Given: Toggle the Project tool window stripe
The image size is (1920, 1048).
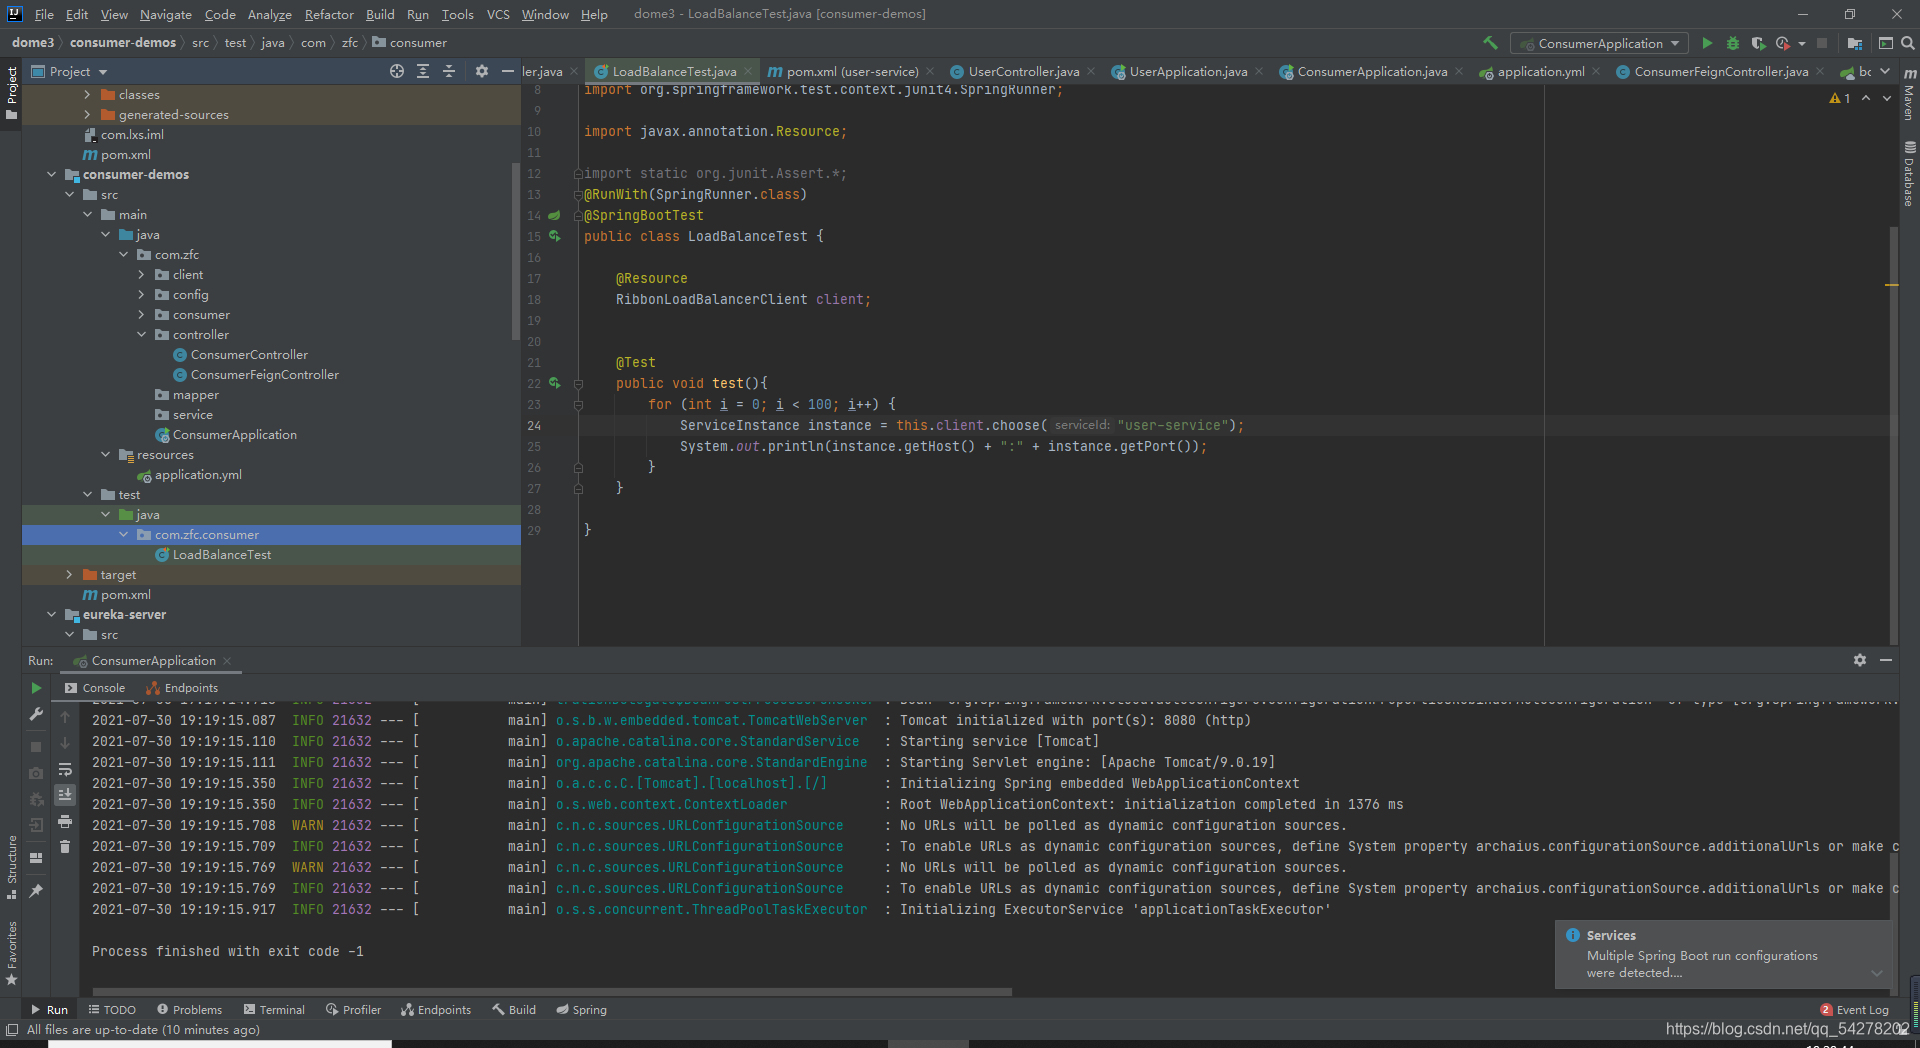Looking at the screenshot, I should [x=11, y=93].
